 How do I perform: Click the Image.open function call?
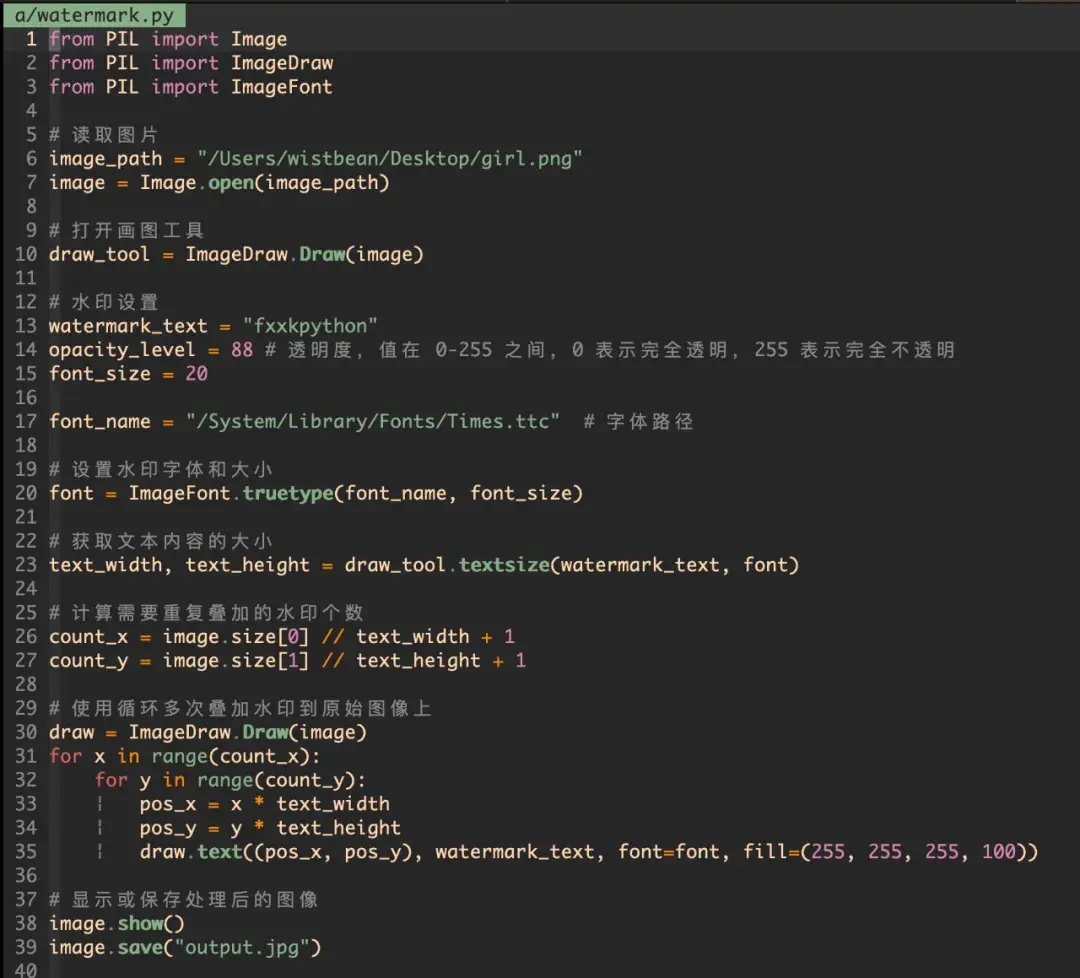point(200,182)
